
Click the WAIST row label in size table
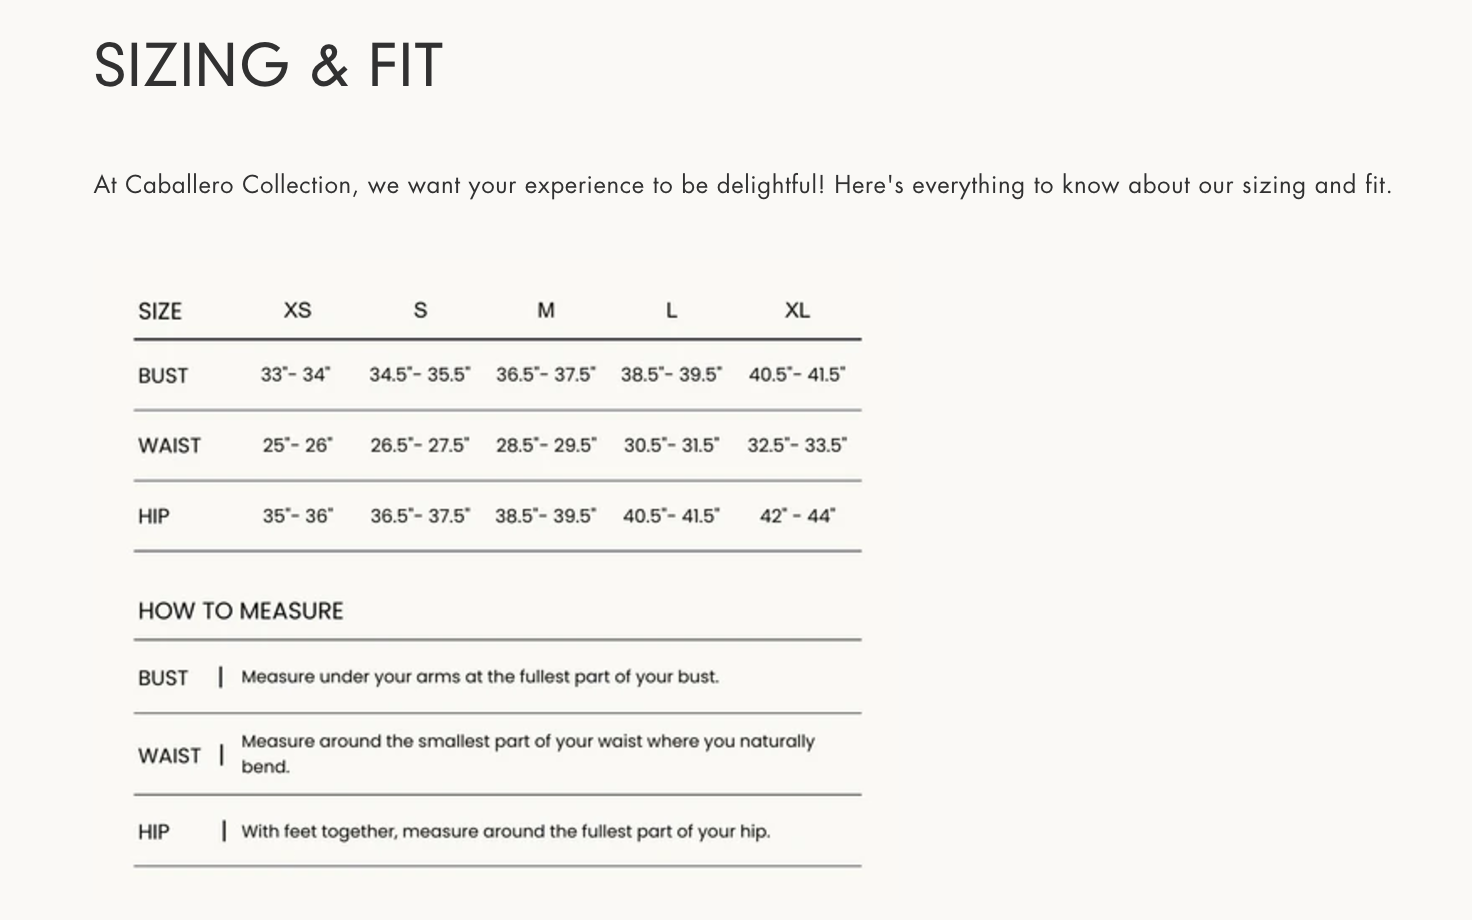(169, 446)
